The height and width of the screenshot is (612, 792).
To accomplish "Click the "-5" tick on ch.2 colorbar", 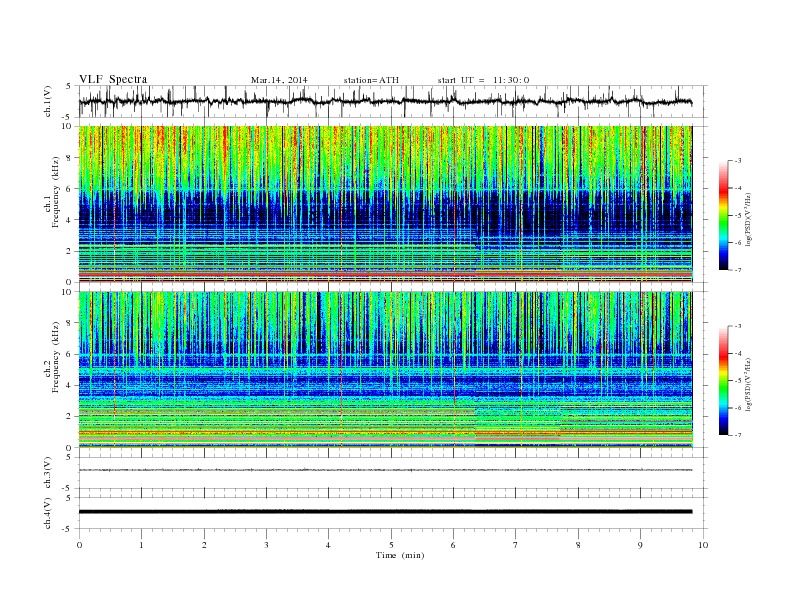I will click(x=737, y=381).
